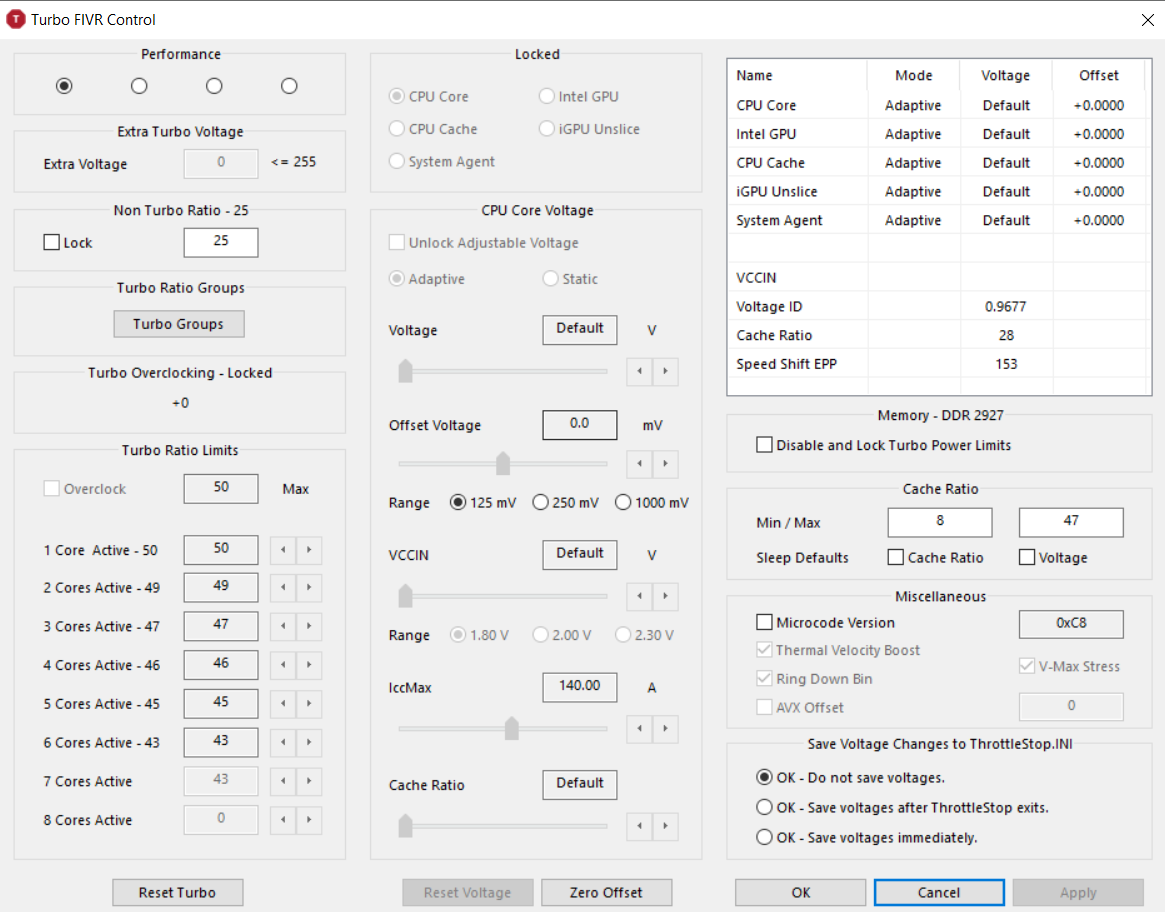Increase Offset Voltage with right arrow
Screen dimensions: 1165x912
(x=666, y=463)
